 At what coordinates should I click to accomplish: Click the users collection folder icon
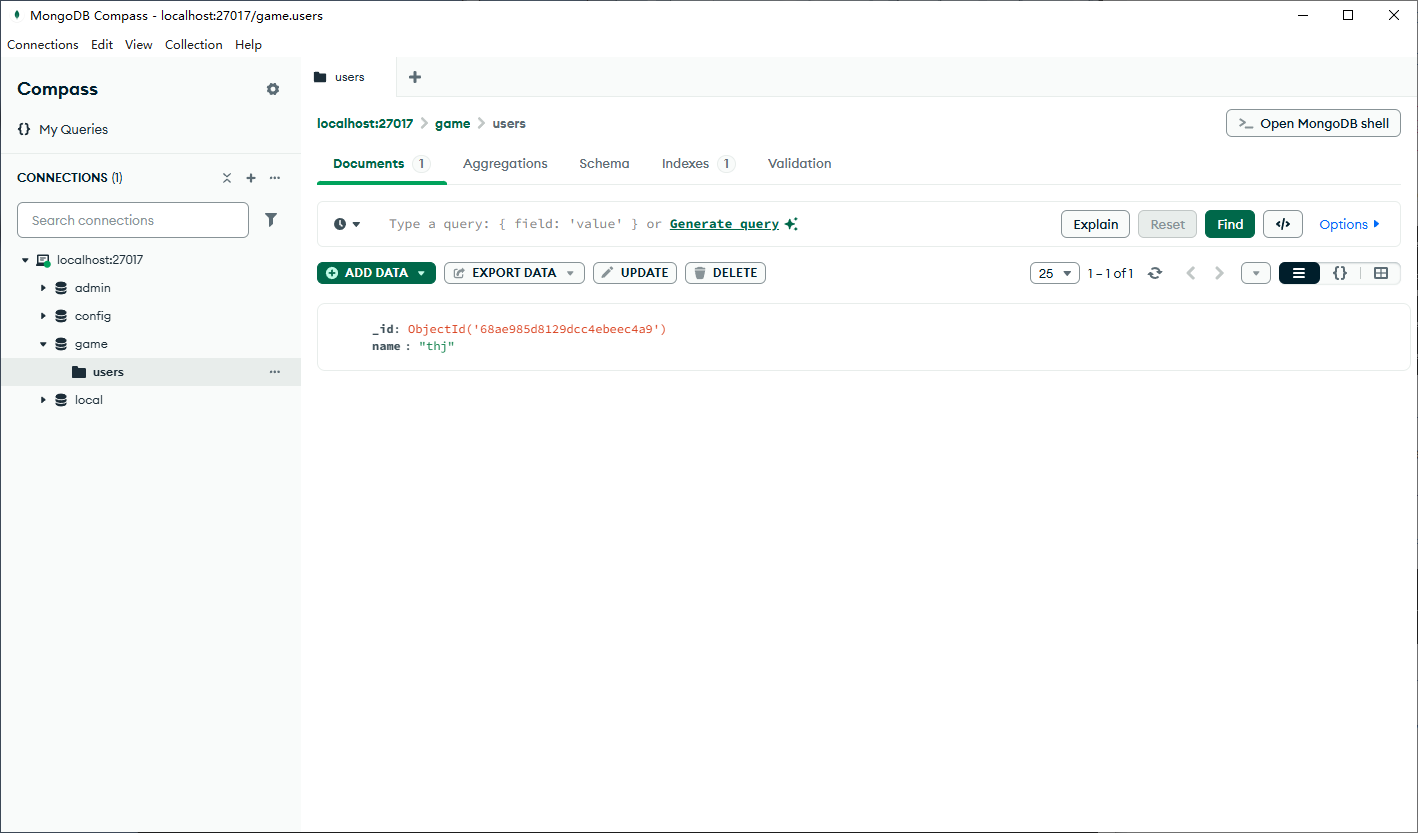point(79,372)
